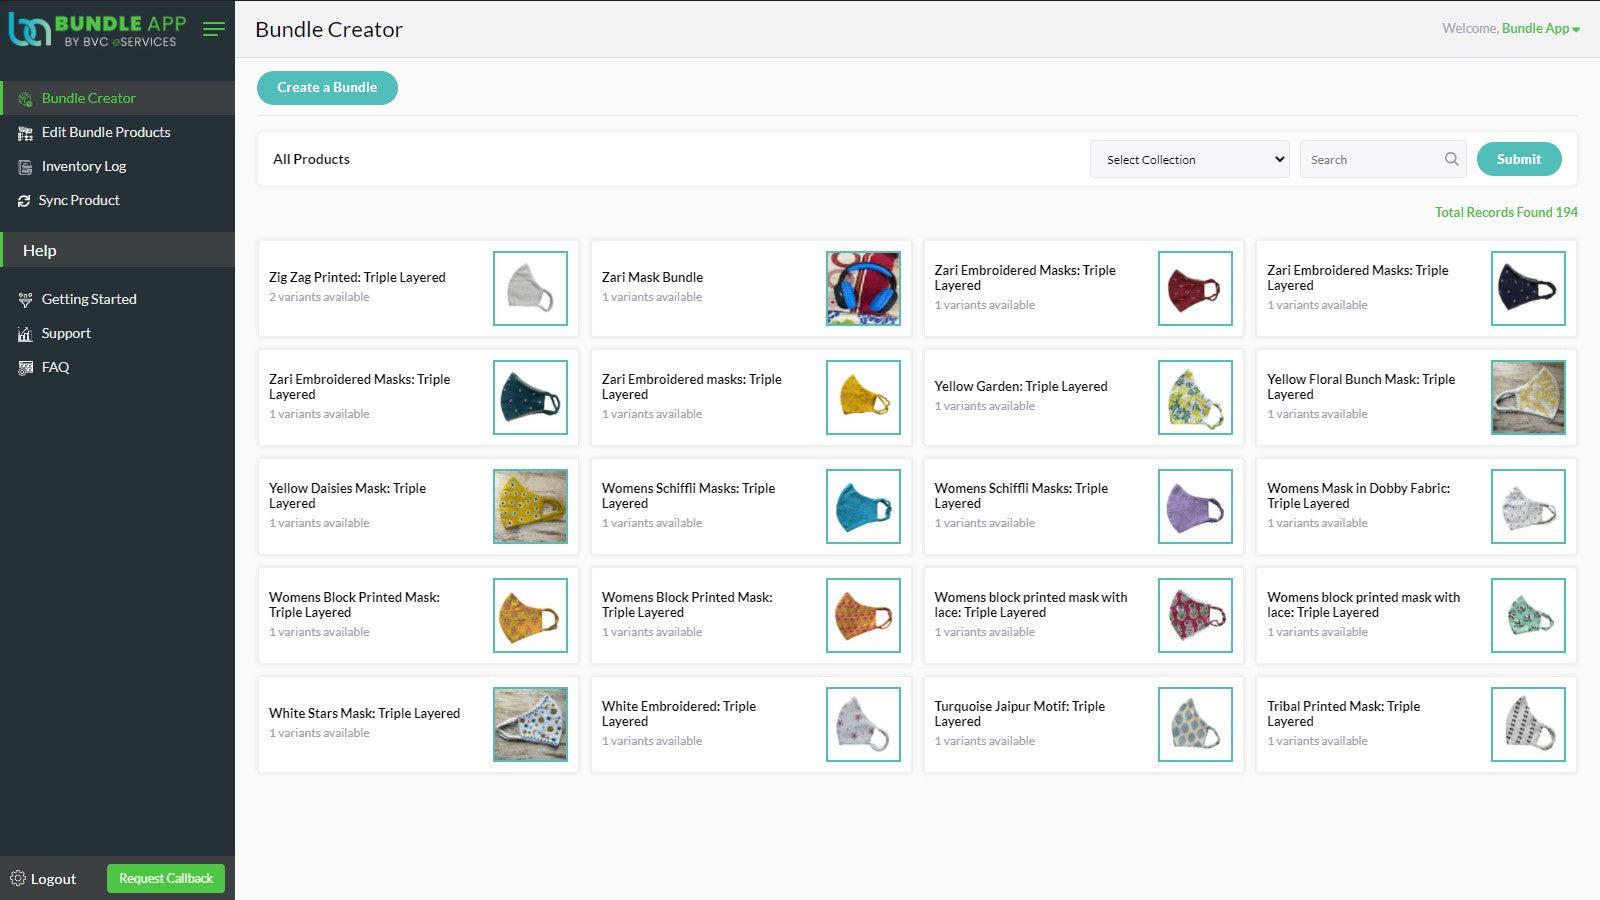Click the Inventory Log sidebar icon
The height and width of the screenshot is (900, 1600).
click(25, 167)
